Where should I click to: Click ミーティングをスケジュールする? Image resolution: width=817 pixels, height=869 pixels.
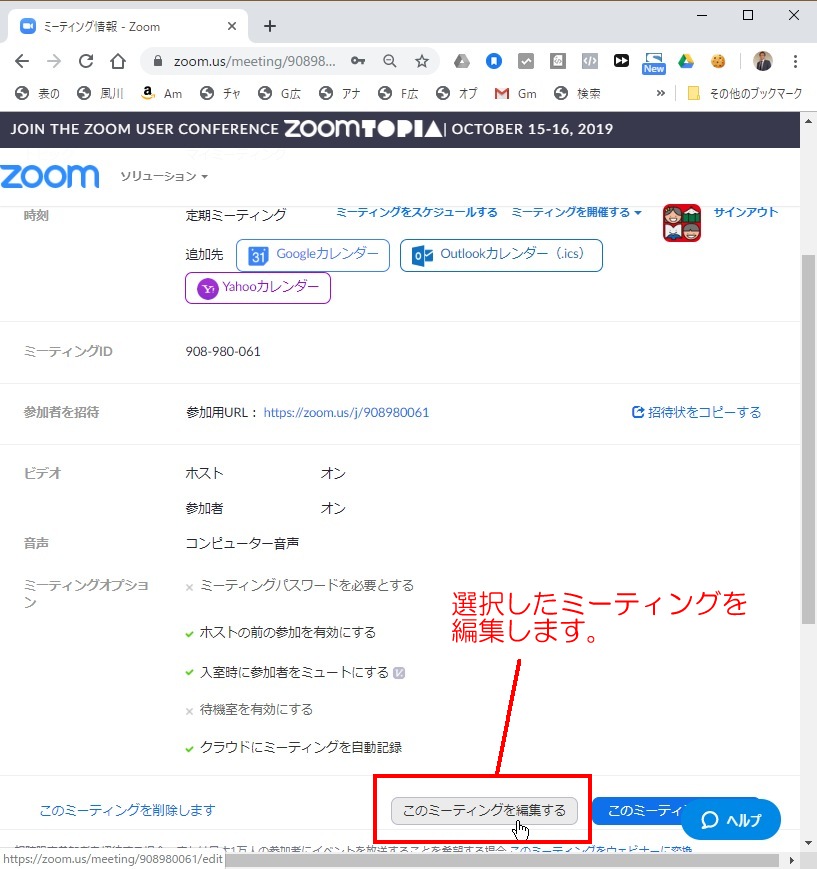pos(417,212)
